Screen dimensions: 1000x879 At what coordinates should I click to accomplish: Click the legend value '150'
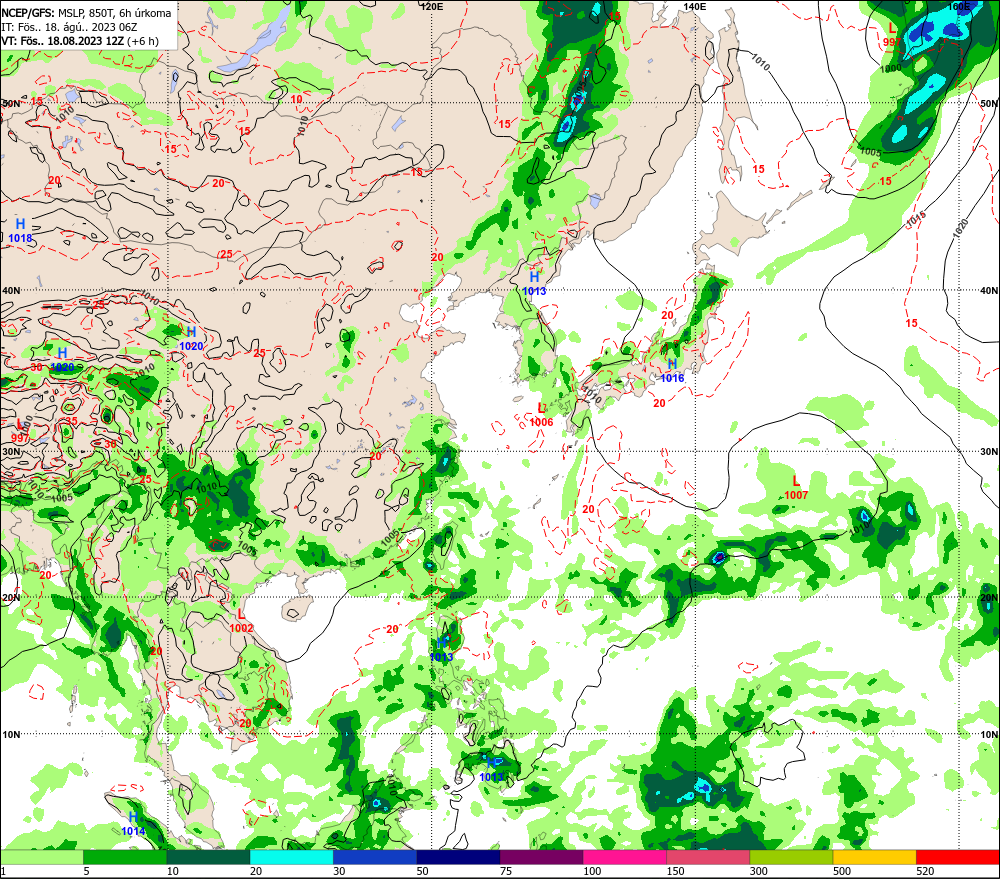point(675,871)
